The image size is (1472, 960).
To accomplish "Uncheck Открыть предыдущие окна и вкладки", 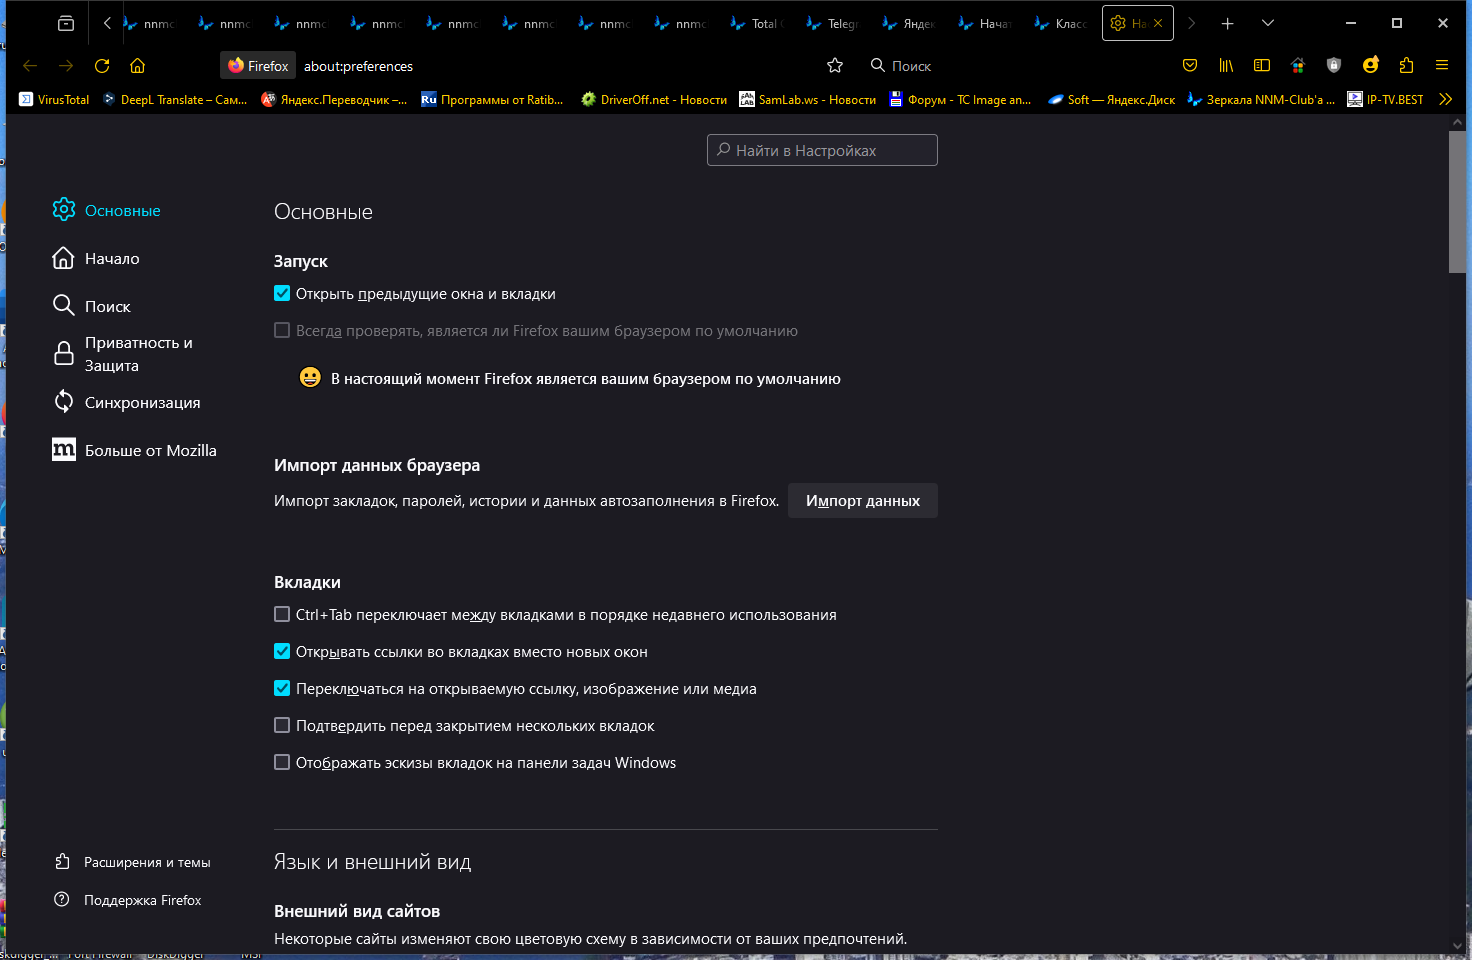I will 282,294.
